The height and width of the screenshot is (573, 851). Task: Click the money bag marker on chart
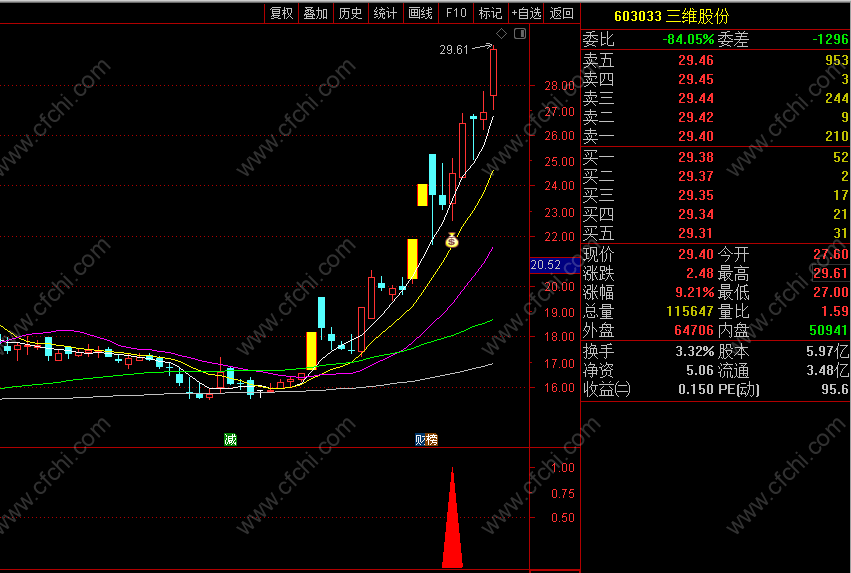452,240
